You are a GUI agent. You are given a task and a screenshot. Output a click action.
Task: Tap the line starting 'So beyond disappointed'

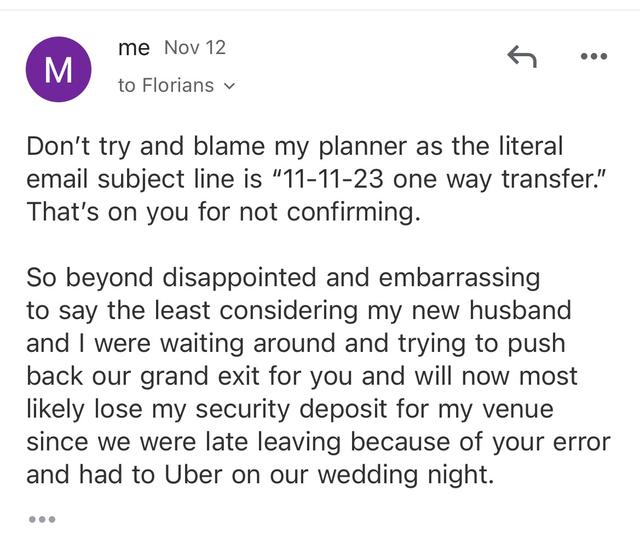(x=283, y=278)
